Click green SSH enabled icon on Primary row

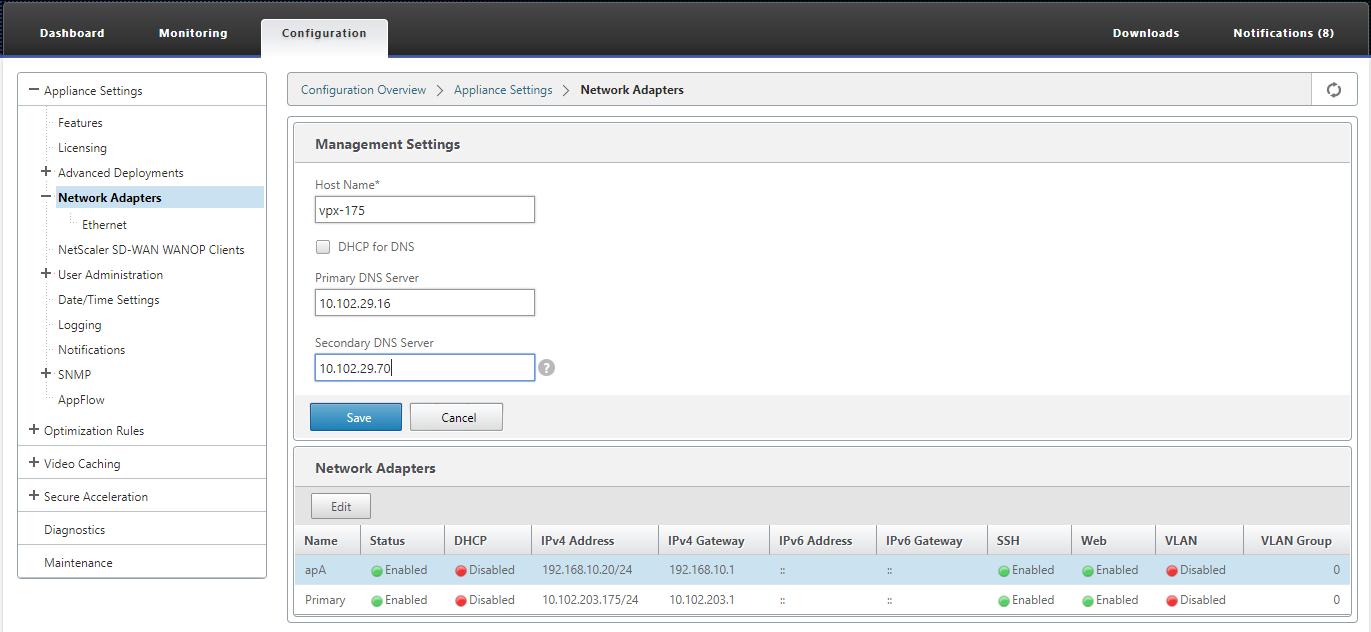pos(1004,601)
